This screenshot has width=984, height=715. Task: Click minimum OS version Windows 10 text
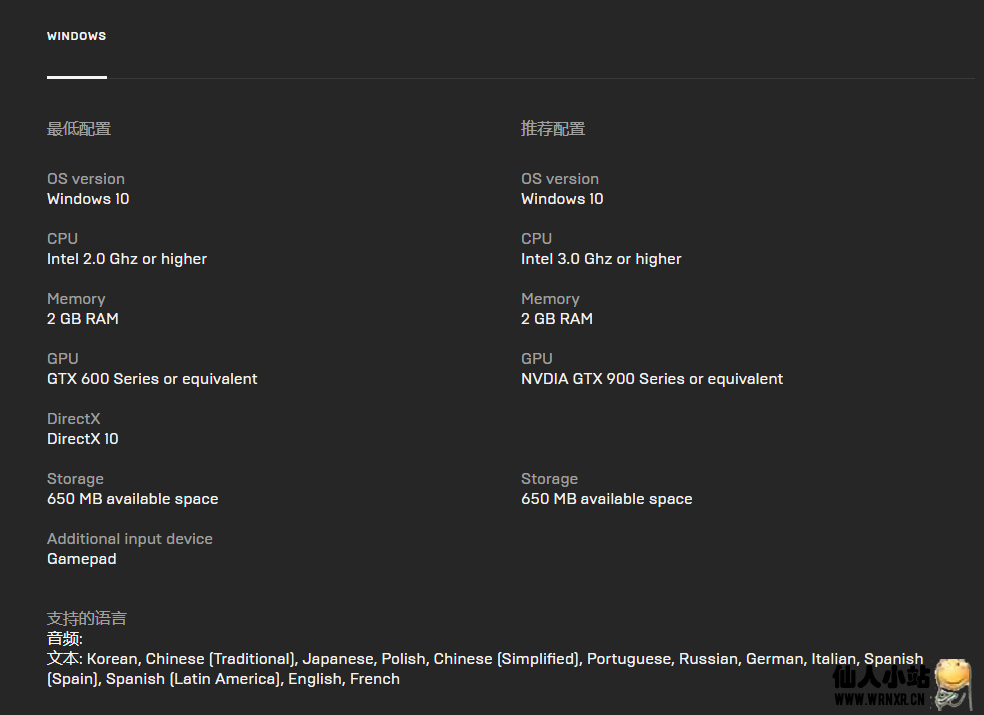tap(88, 199)
